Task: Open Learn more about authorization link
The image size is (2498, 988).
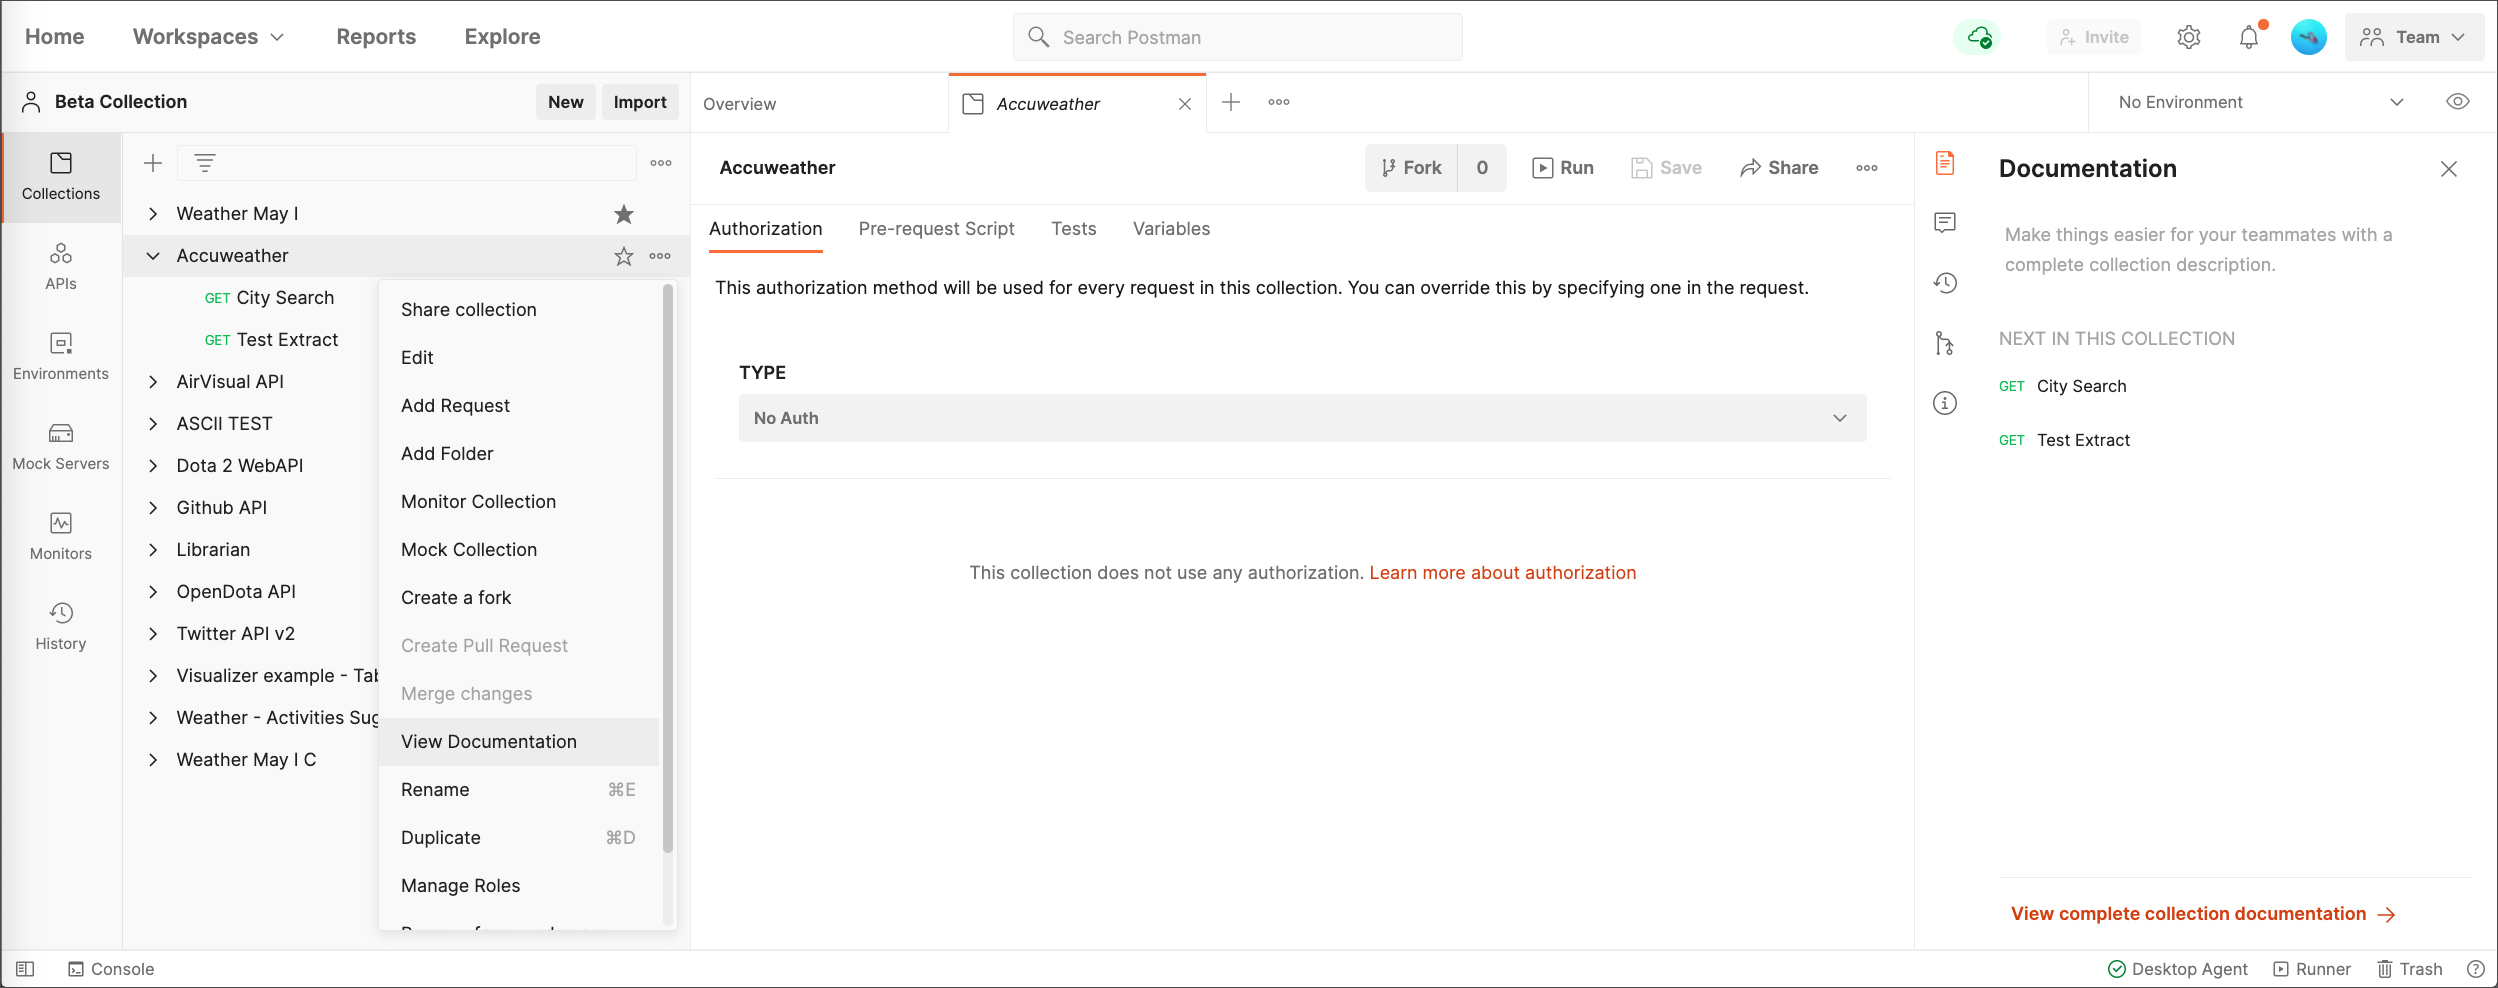Action: (x=1502, y=573)
